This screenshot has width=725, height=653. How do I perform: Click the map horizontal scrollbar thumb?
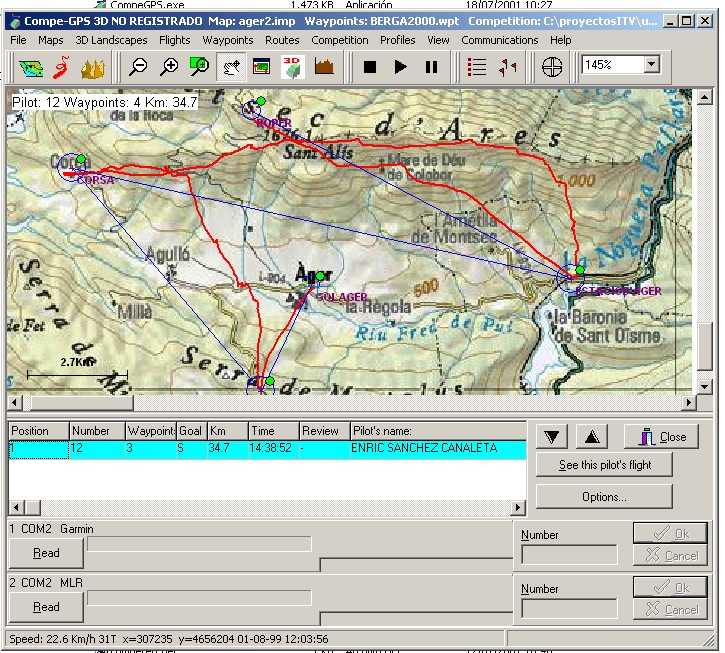(x=81, y=402)
